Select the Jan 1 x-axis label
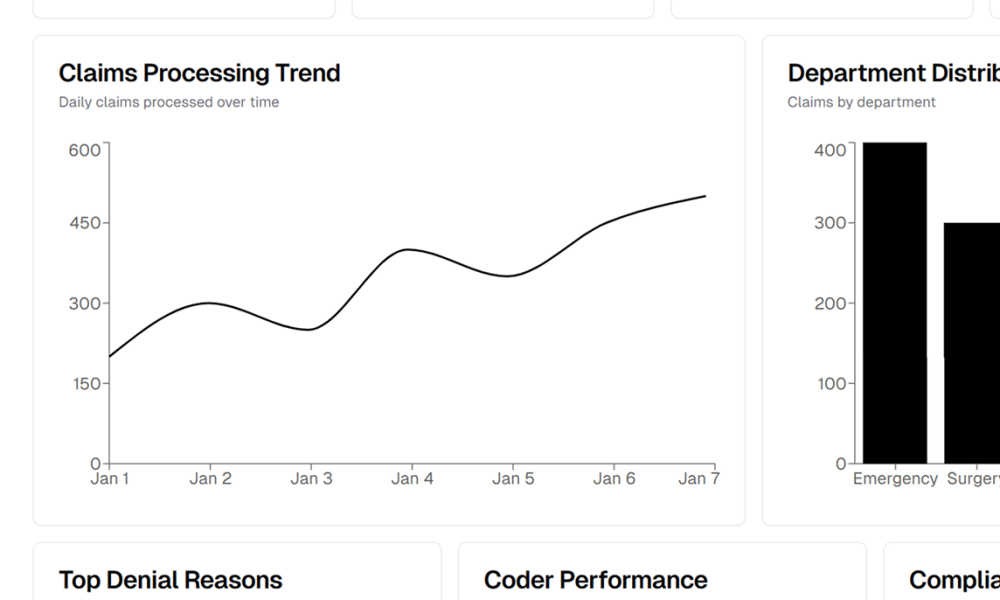Screen dimensions: 1000x600 pos(110,479)
